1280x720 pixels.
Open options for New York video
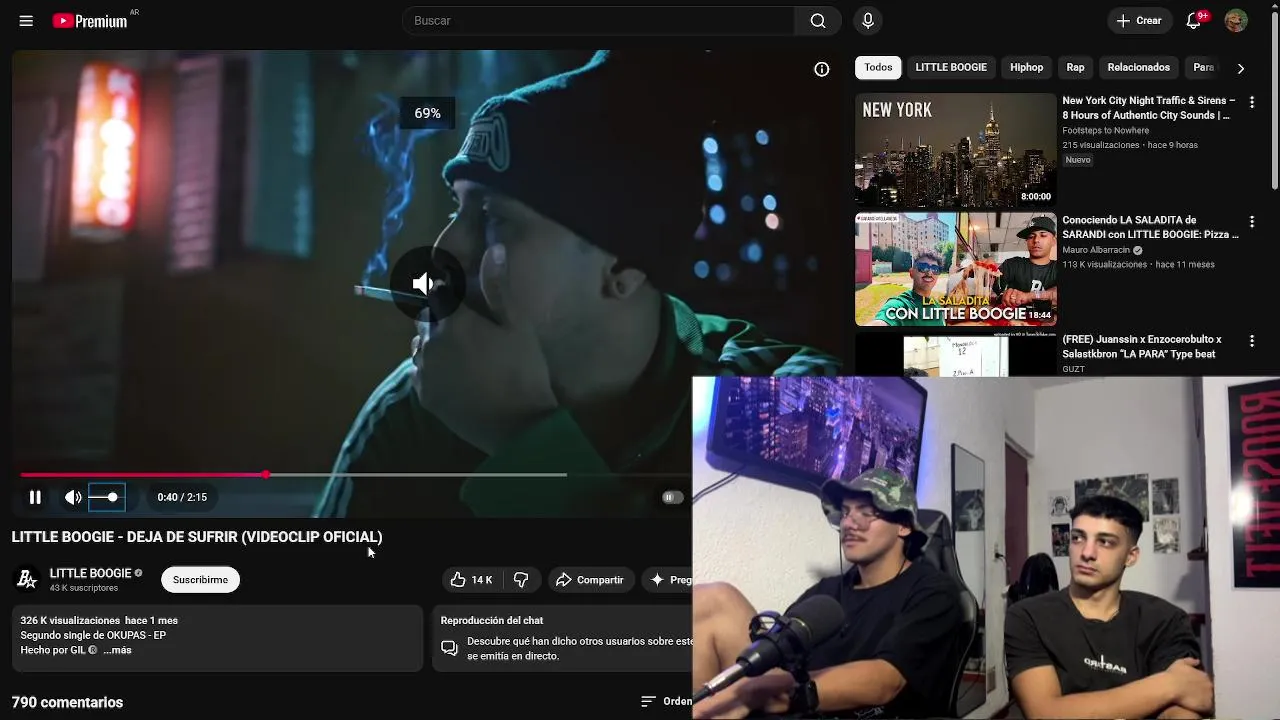[x=1251, y=102]
